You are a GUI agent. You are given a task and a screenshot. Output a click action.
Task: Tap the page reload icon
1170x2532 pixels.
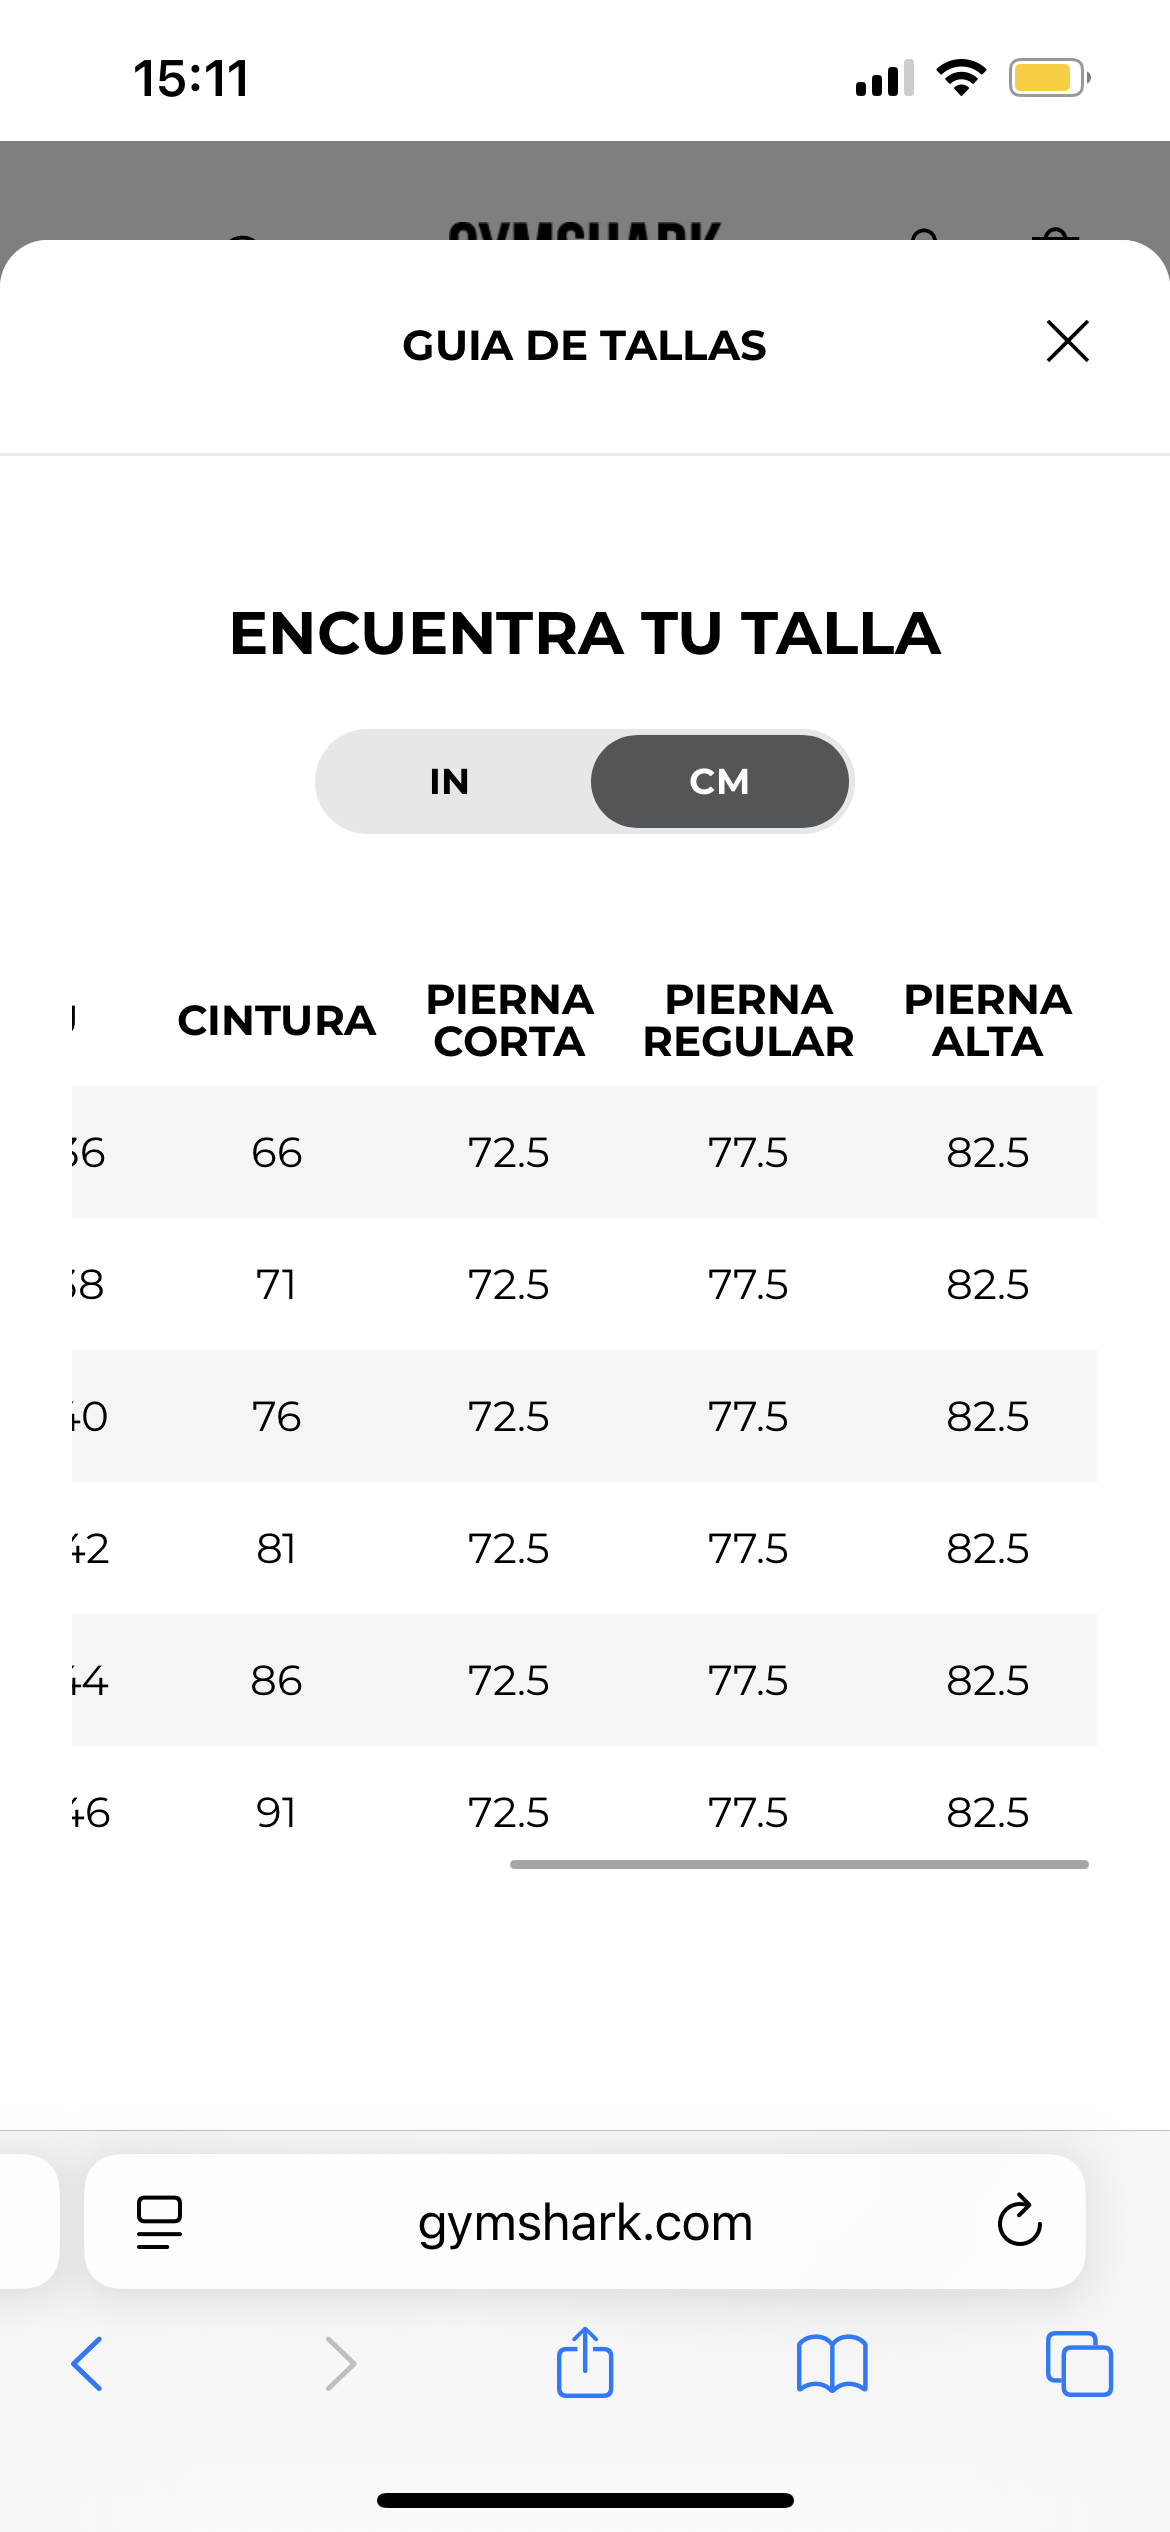pyautogui.click(x=1018, y=2222)
